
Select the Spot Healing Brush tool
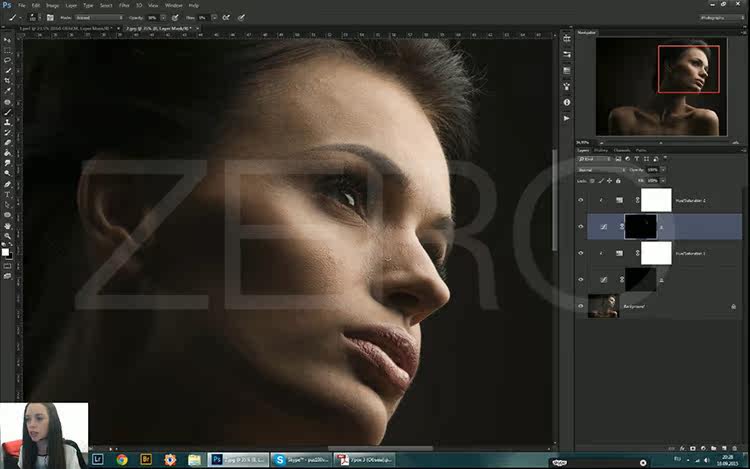(x=7, y=102)
